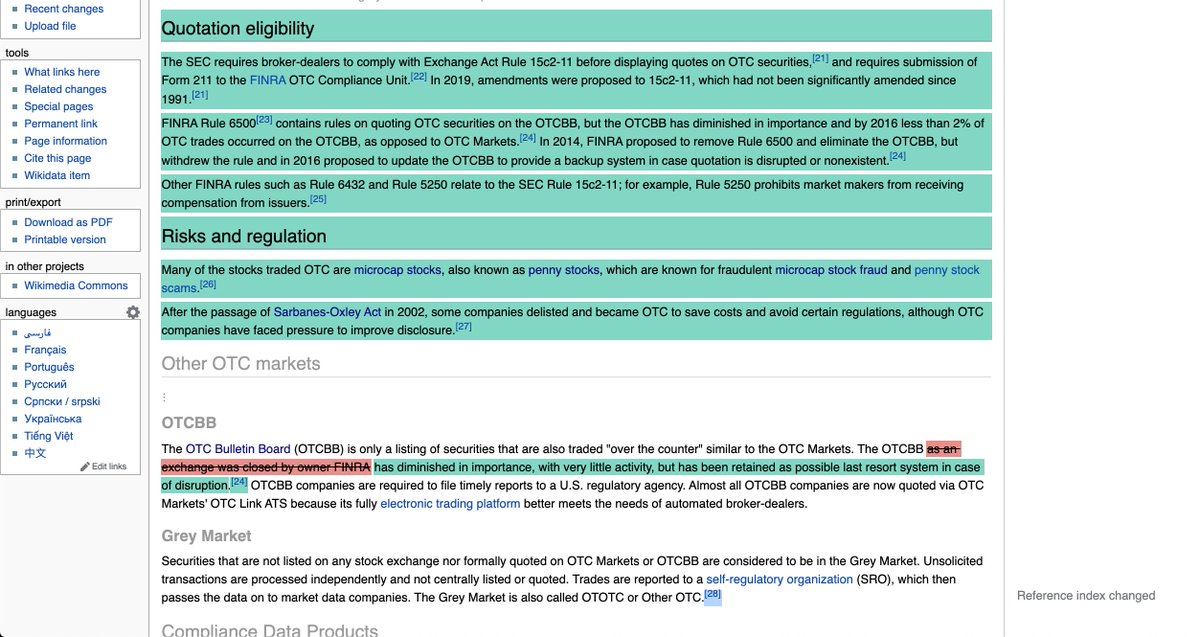The height and width of the screenshot is (637, 1200).
Task: Switch to Français language version
Action: pos(46,350)
